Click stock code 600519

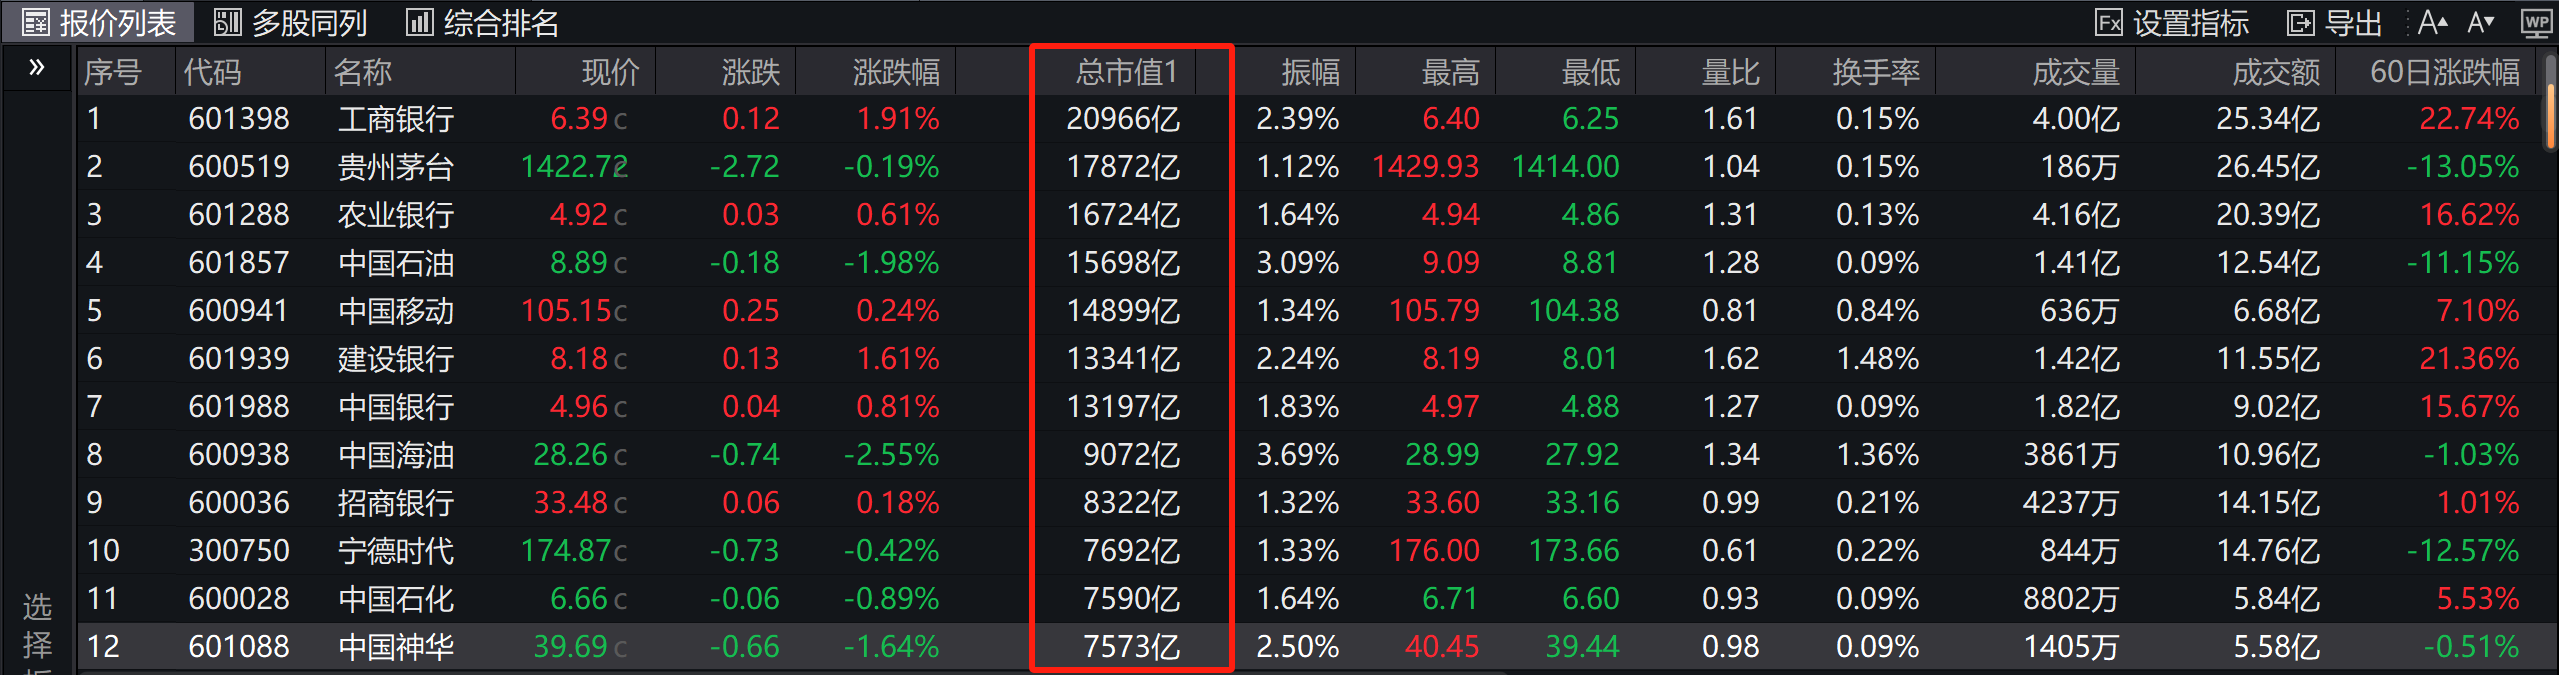[239, 167]
